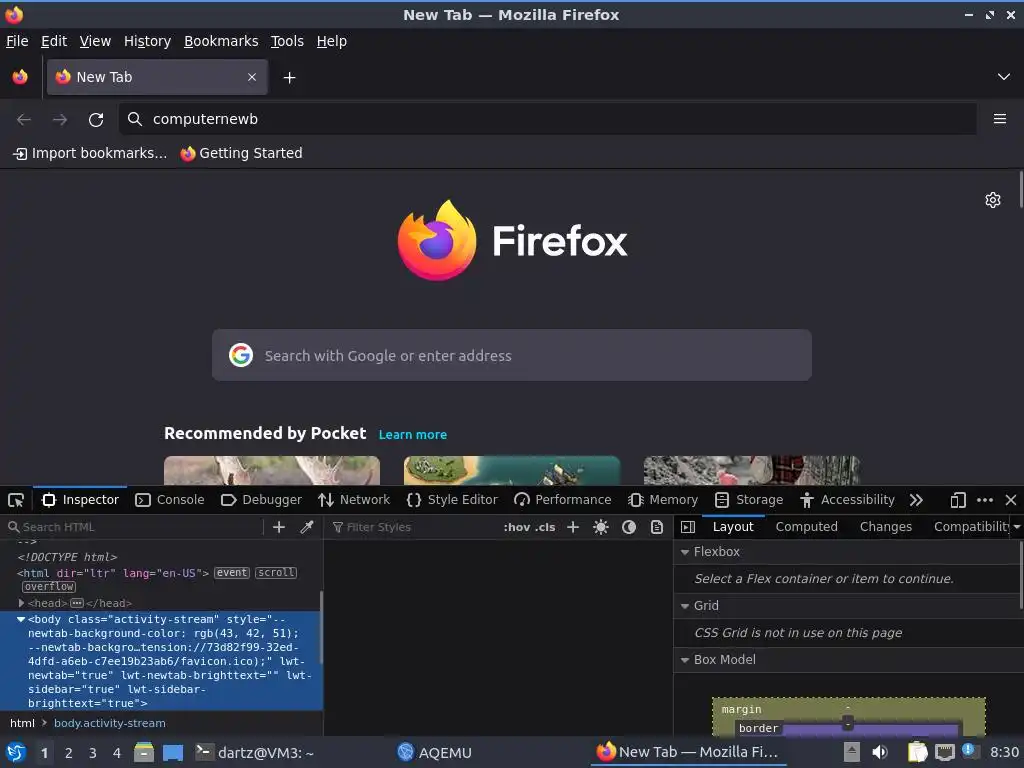Close the New Tab tab
Viewport: 1024px width, 768px height.
click(252, 77)
